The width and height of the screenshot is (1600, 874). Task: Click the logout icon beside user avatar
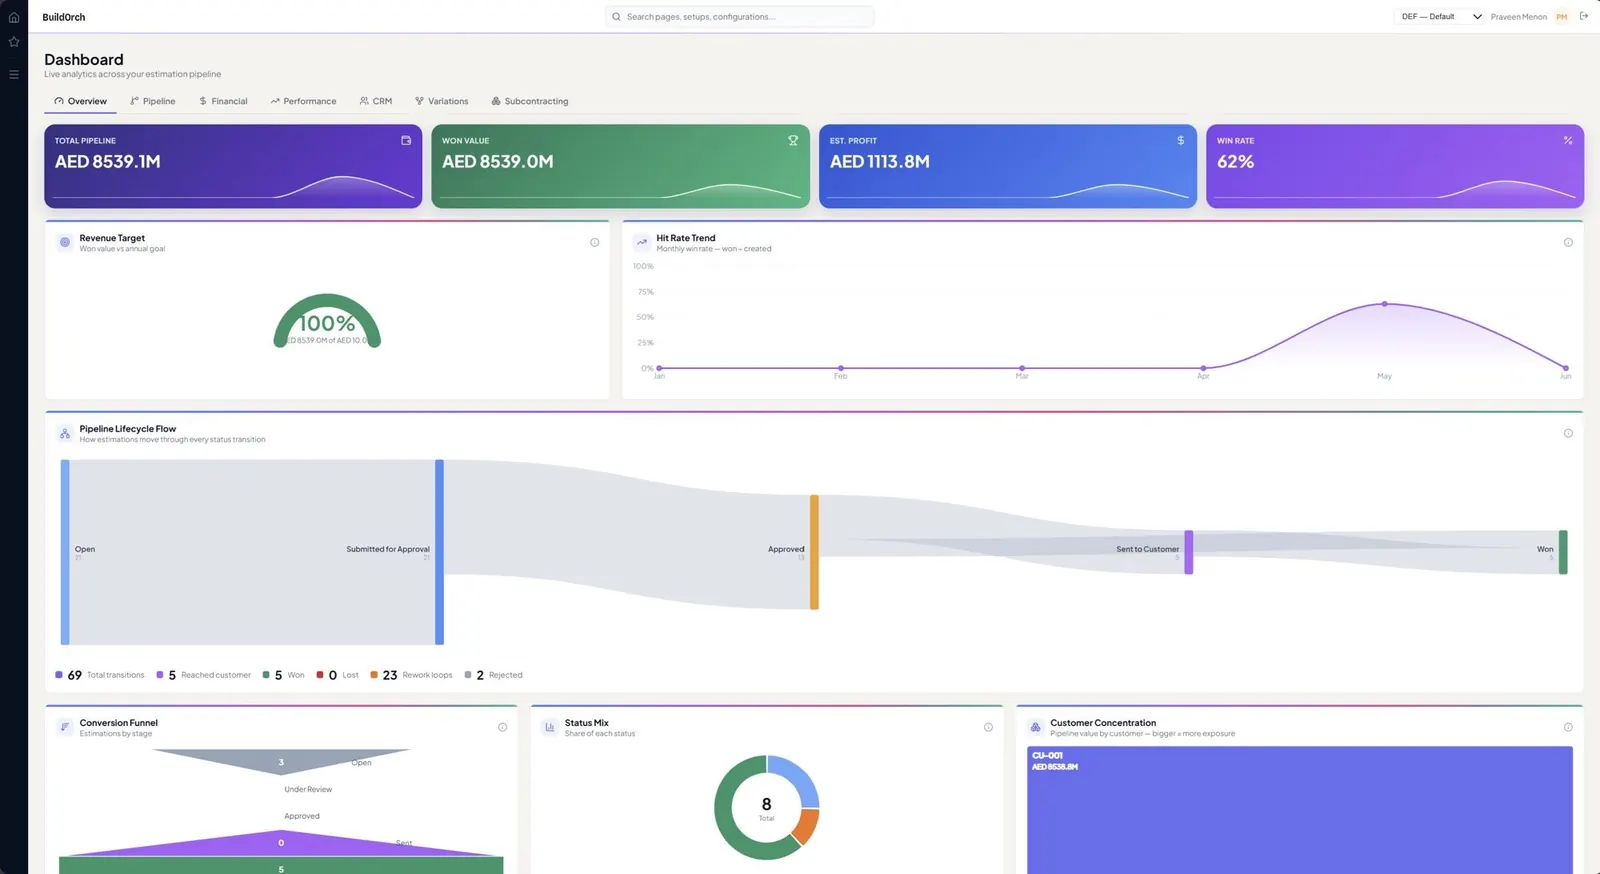[x=1584, y=16]
